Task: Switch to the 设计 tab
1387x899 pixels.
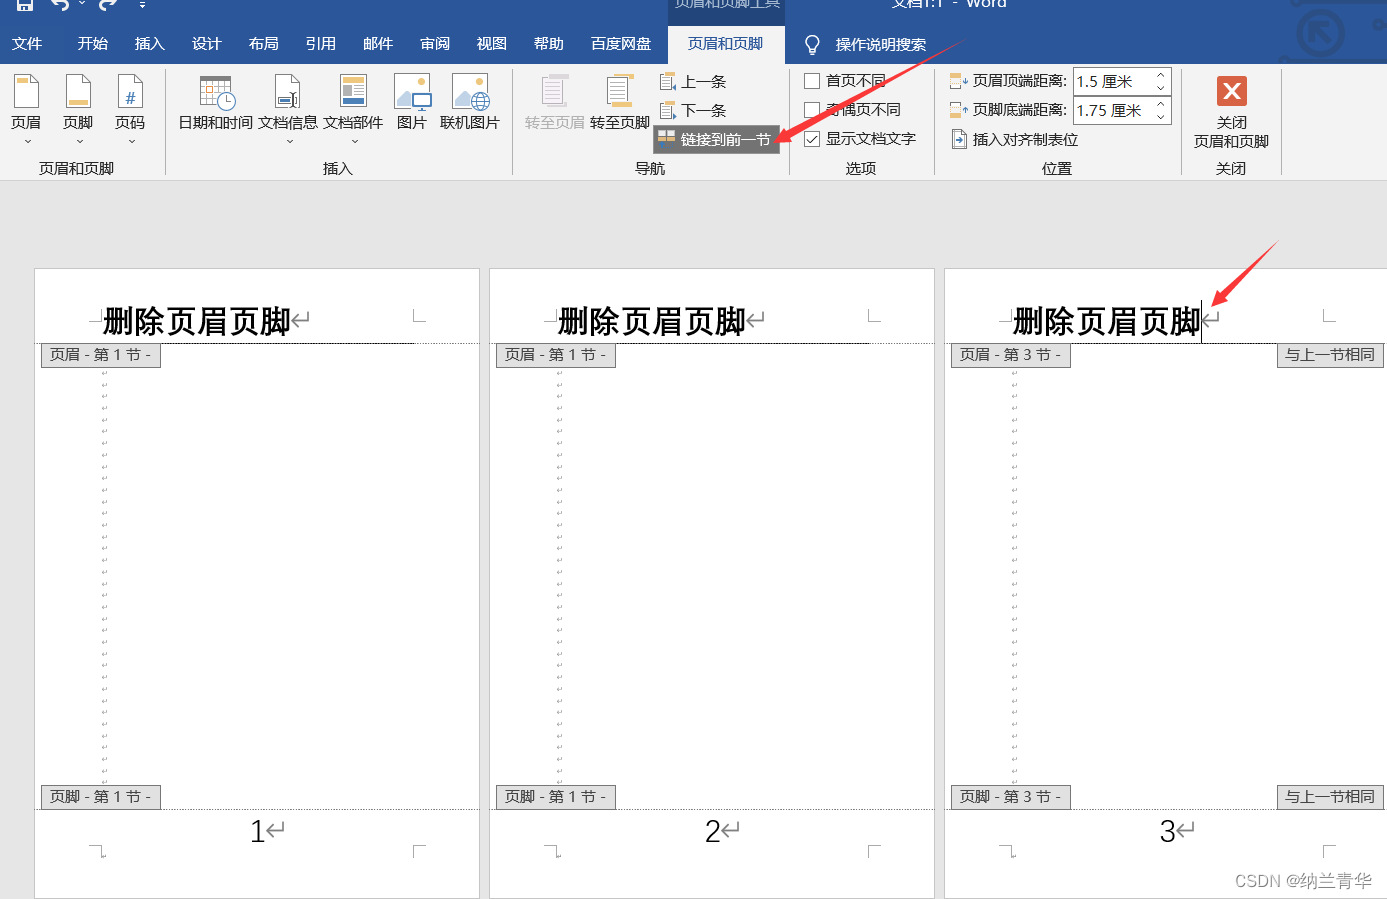Action: point(207,44)
